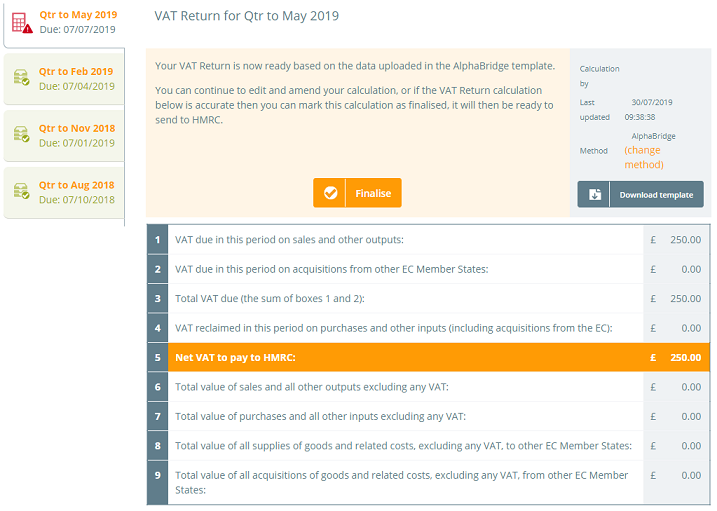Click the checkmark icon on Finalise button
Viewport: 717px width, 511px height.
[330, 193]
